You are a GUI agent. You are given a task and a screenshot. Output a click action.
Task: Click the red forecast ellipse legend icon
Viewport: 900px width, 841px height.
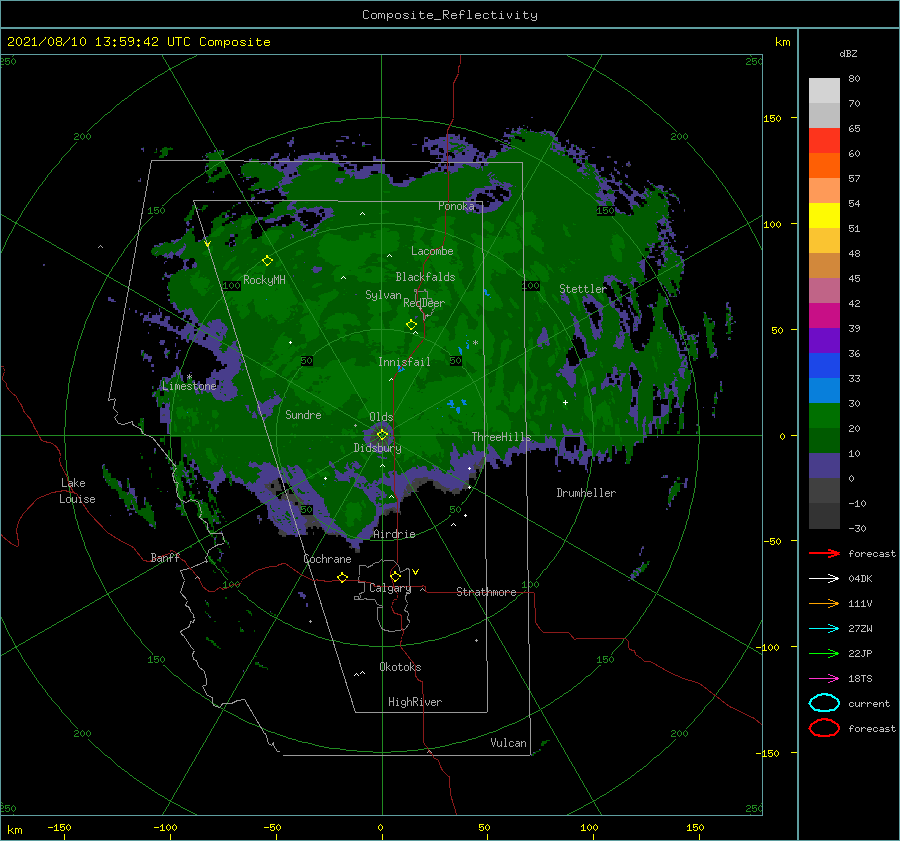point(824,728)
